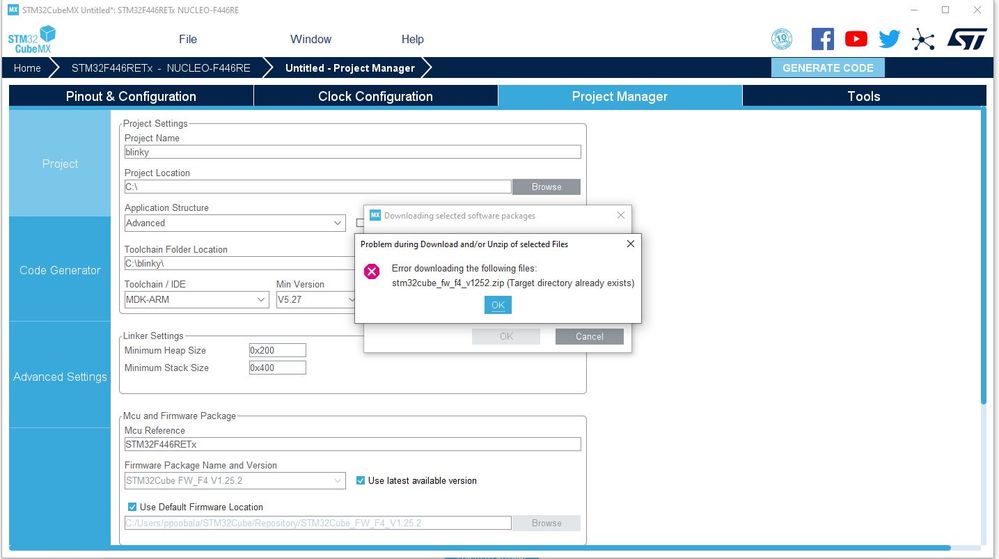
Task: Click the Project Location field
Action: (x=318, y=187)
